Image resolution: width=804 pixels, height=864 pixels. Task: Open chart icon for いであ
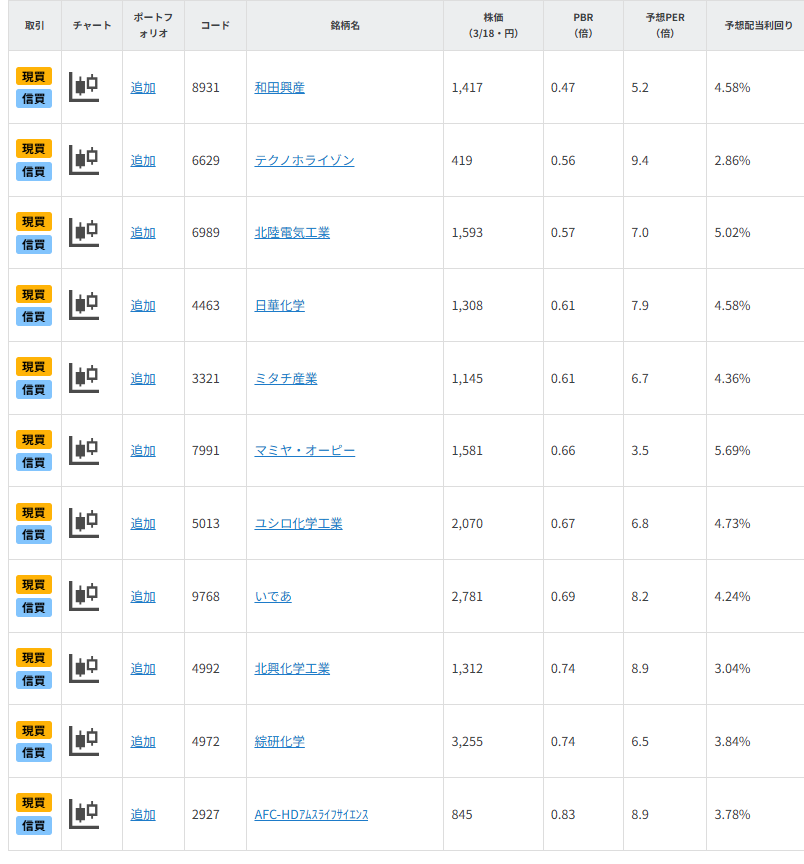click(x=84, y=596)
